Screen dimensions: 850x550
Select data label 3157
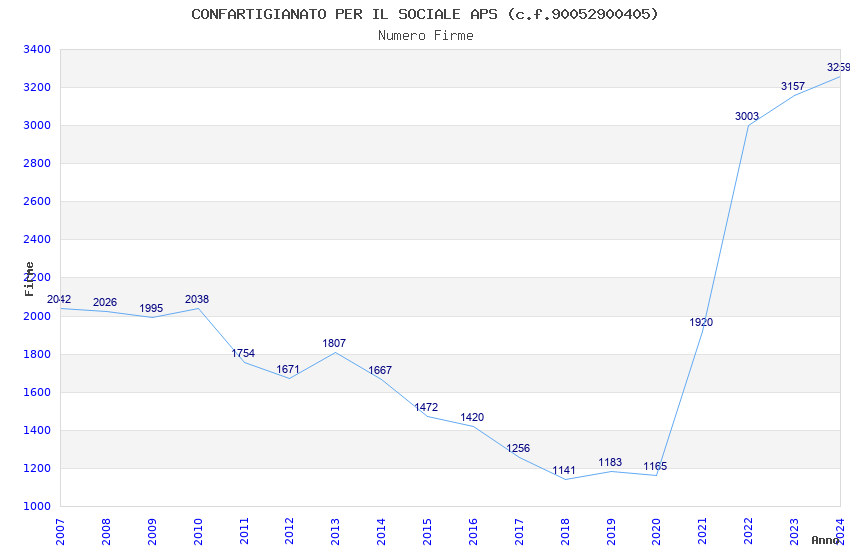click(x=793, y=86)
